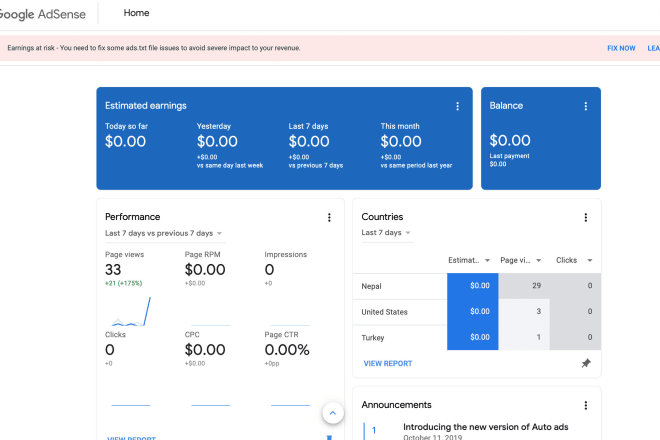This screenshot has width=660, height=440.
Task: Open Countries card three-dot menu
Action: point(586,217)
